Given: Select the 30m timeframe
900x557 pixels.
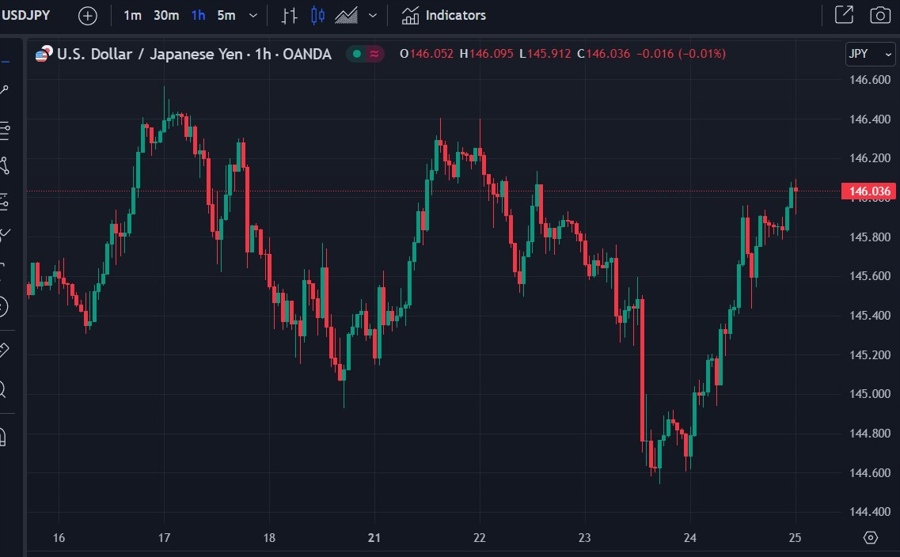Looking at the screenshot, I should [x=166, y=16].
